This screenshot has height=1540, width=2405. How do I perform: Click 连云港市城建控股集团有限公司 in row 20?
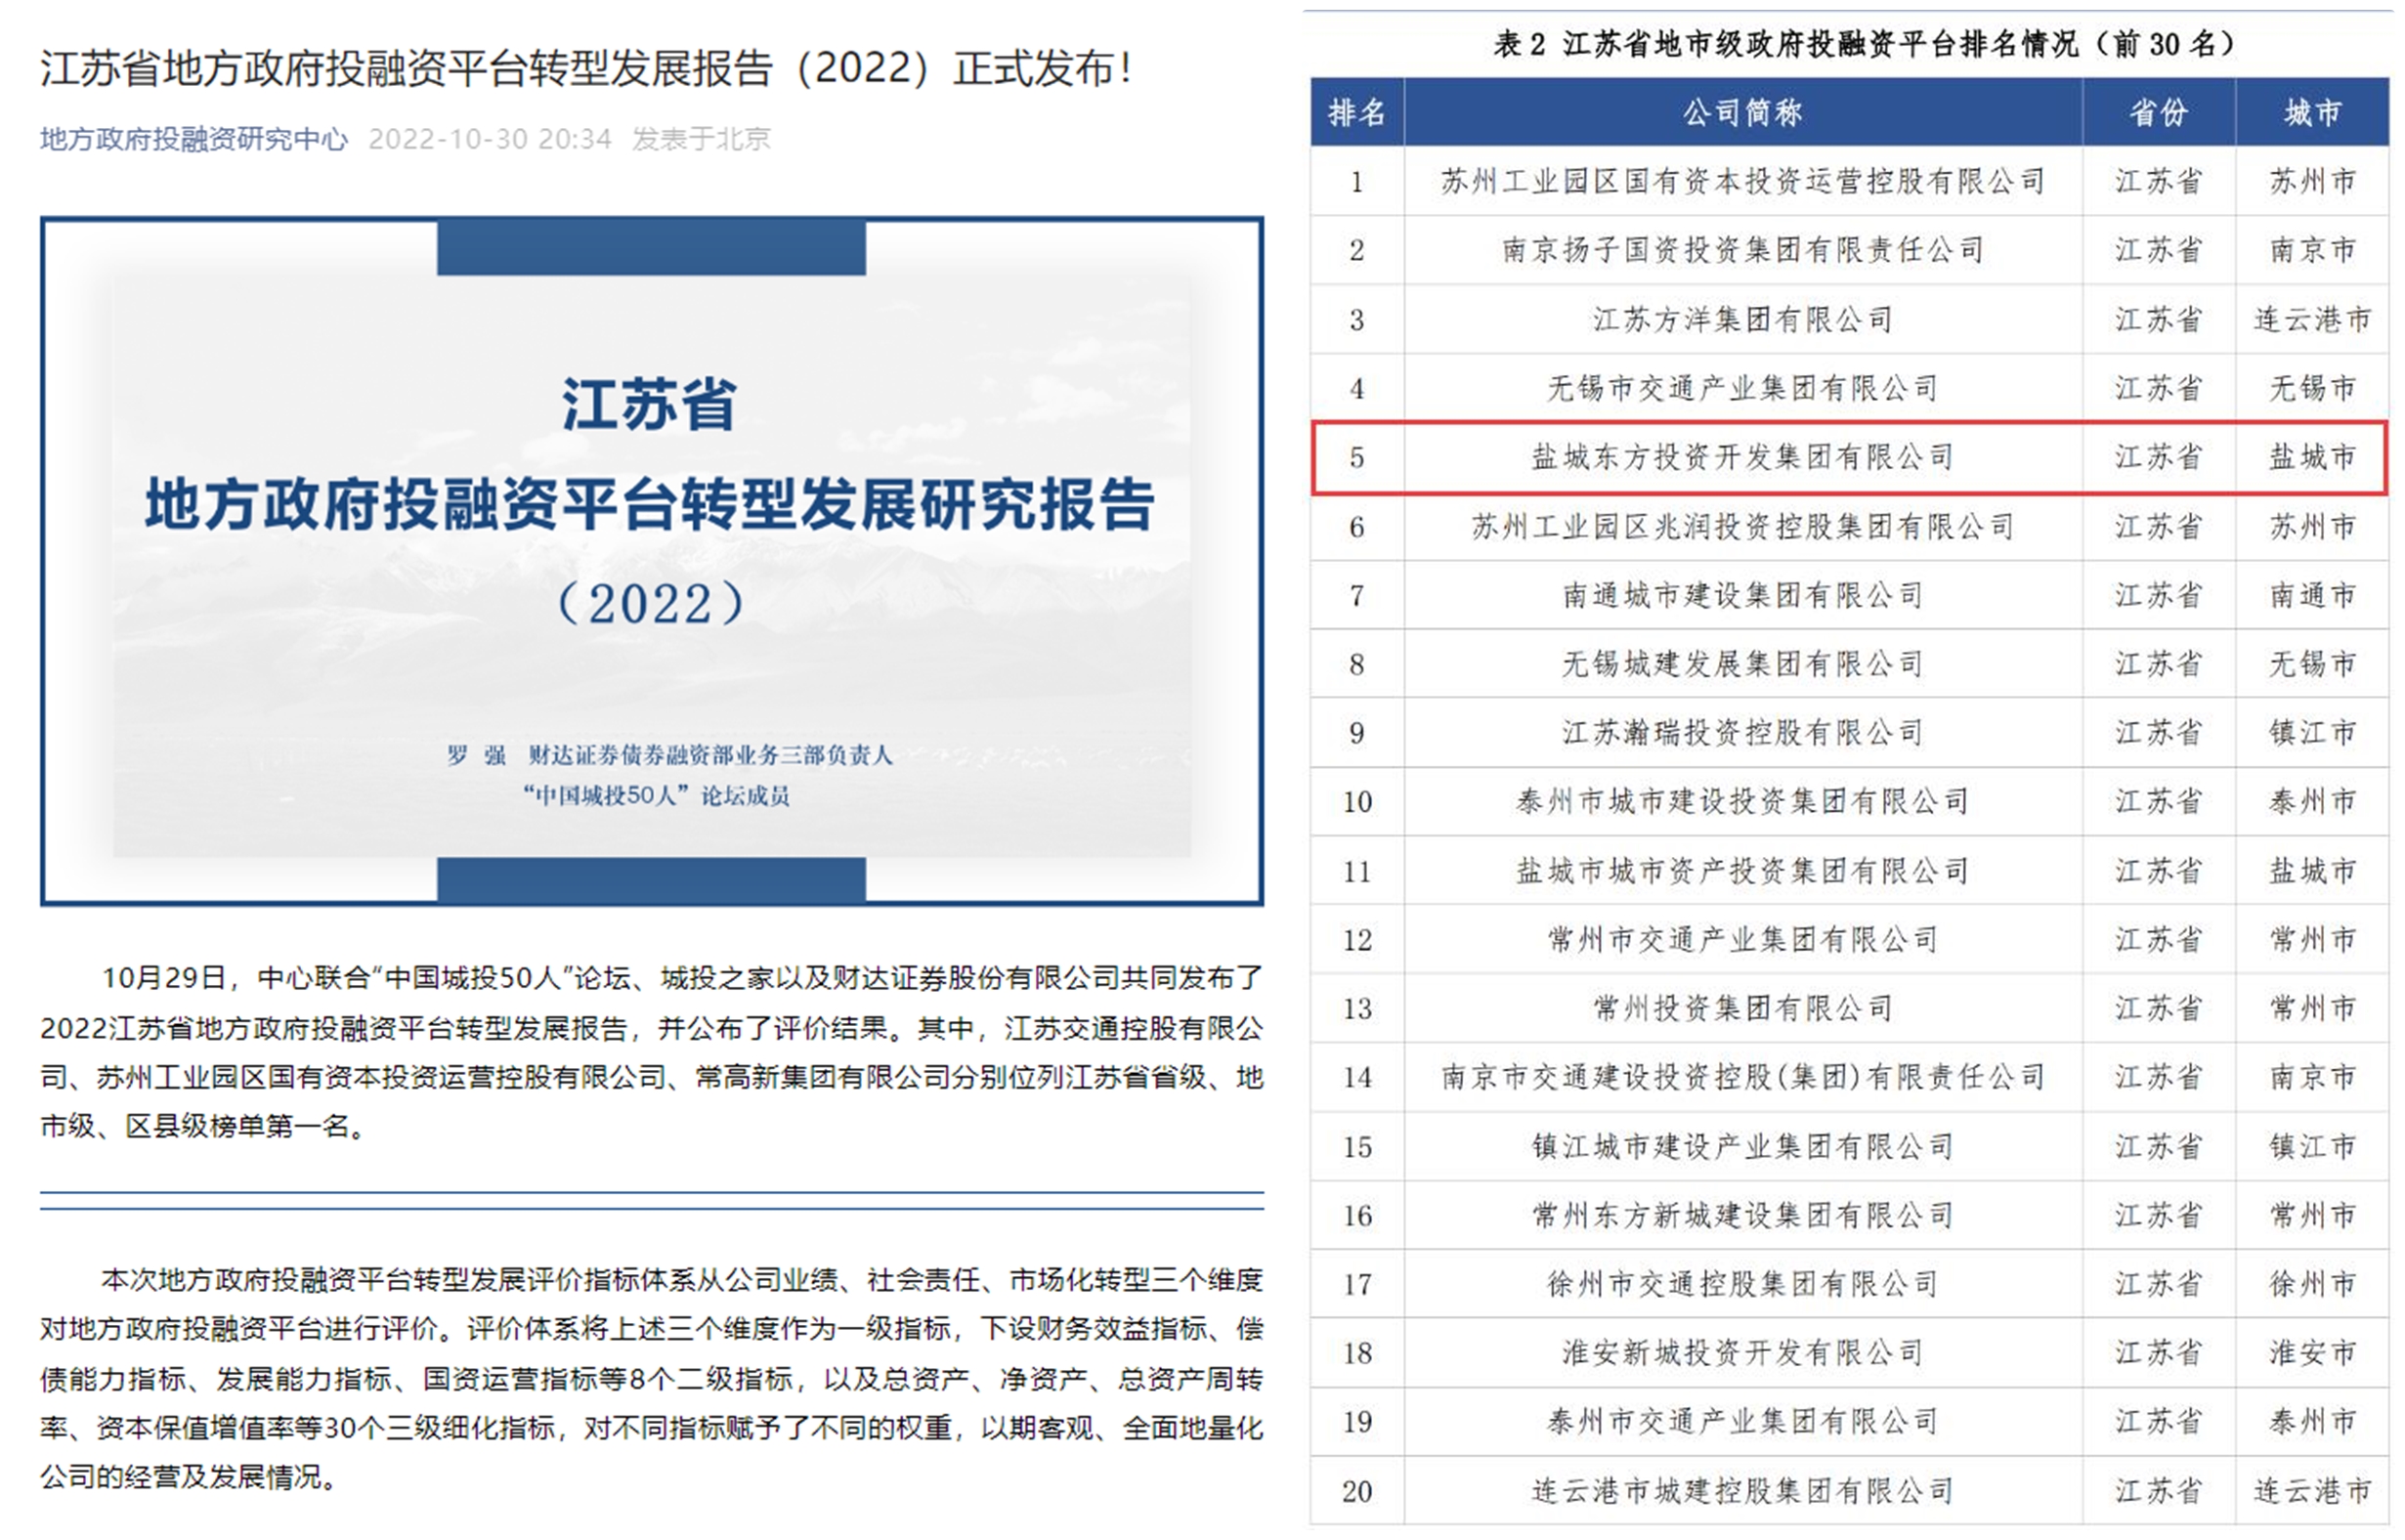coord(1742,1491)
